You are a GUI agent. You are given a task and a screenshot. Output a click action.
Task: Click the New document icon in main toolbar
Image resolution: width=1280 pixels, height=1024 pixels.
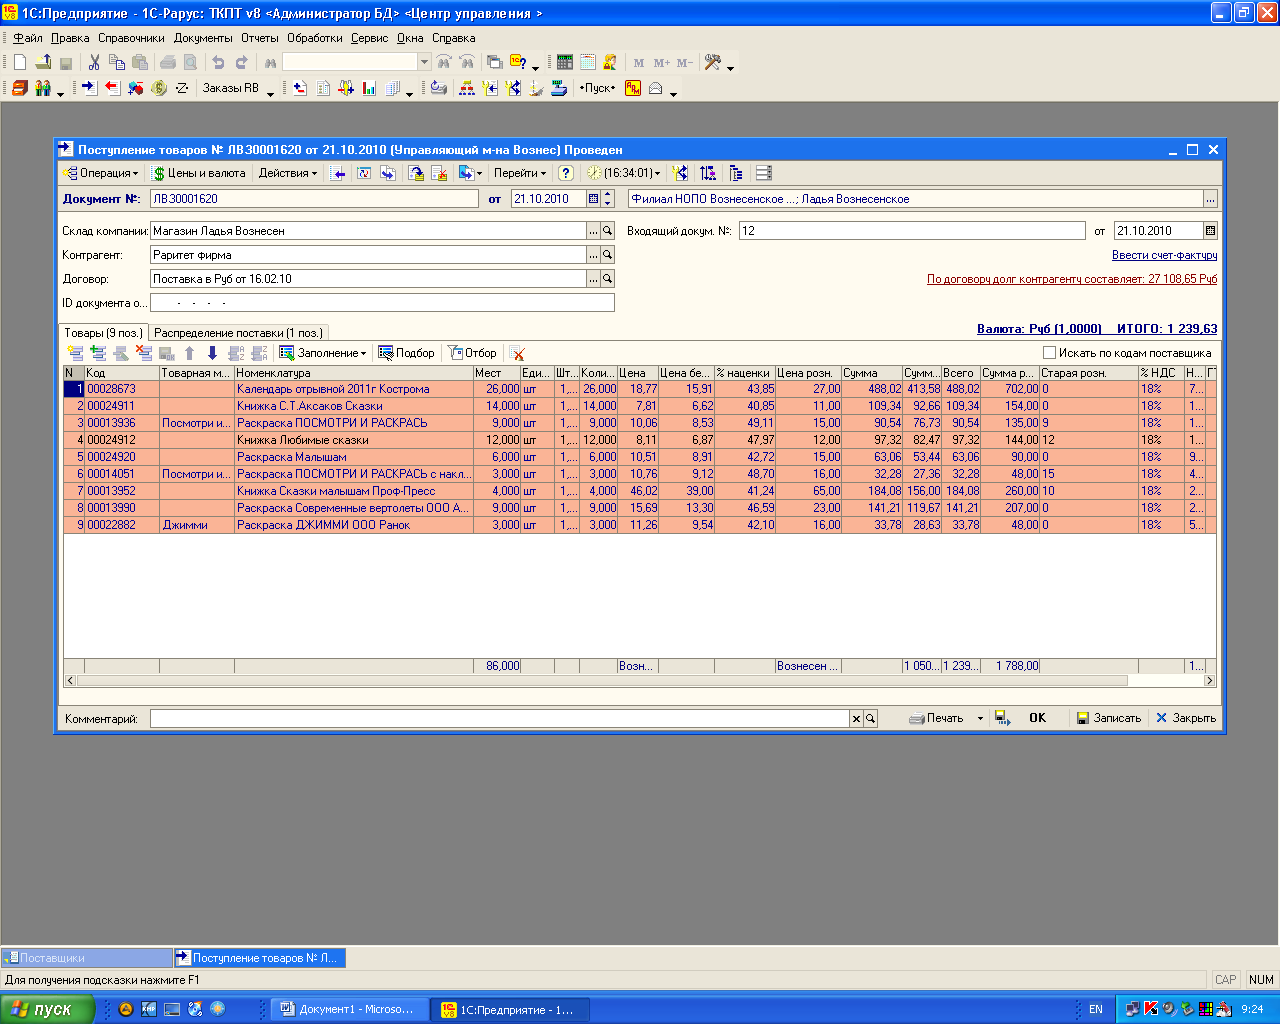[x=20, y=62]
